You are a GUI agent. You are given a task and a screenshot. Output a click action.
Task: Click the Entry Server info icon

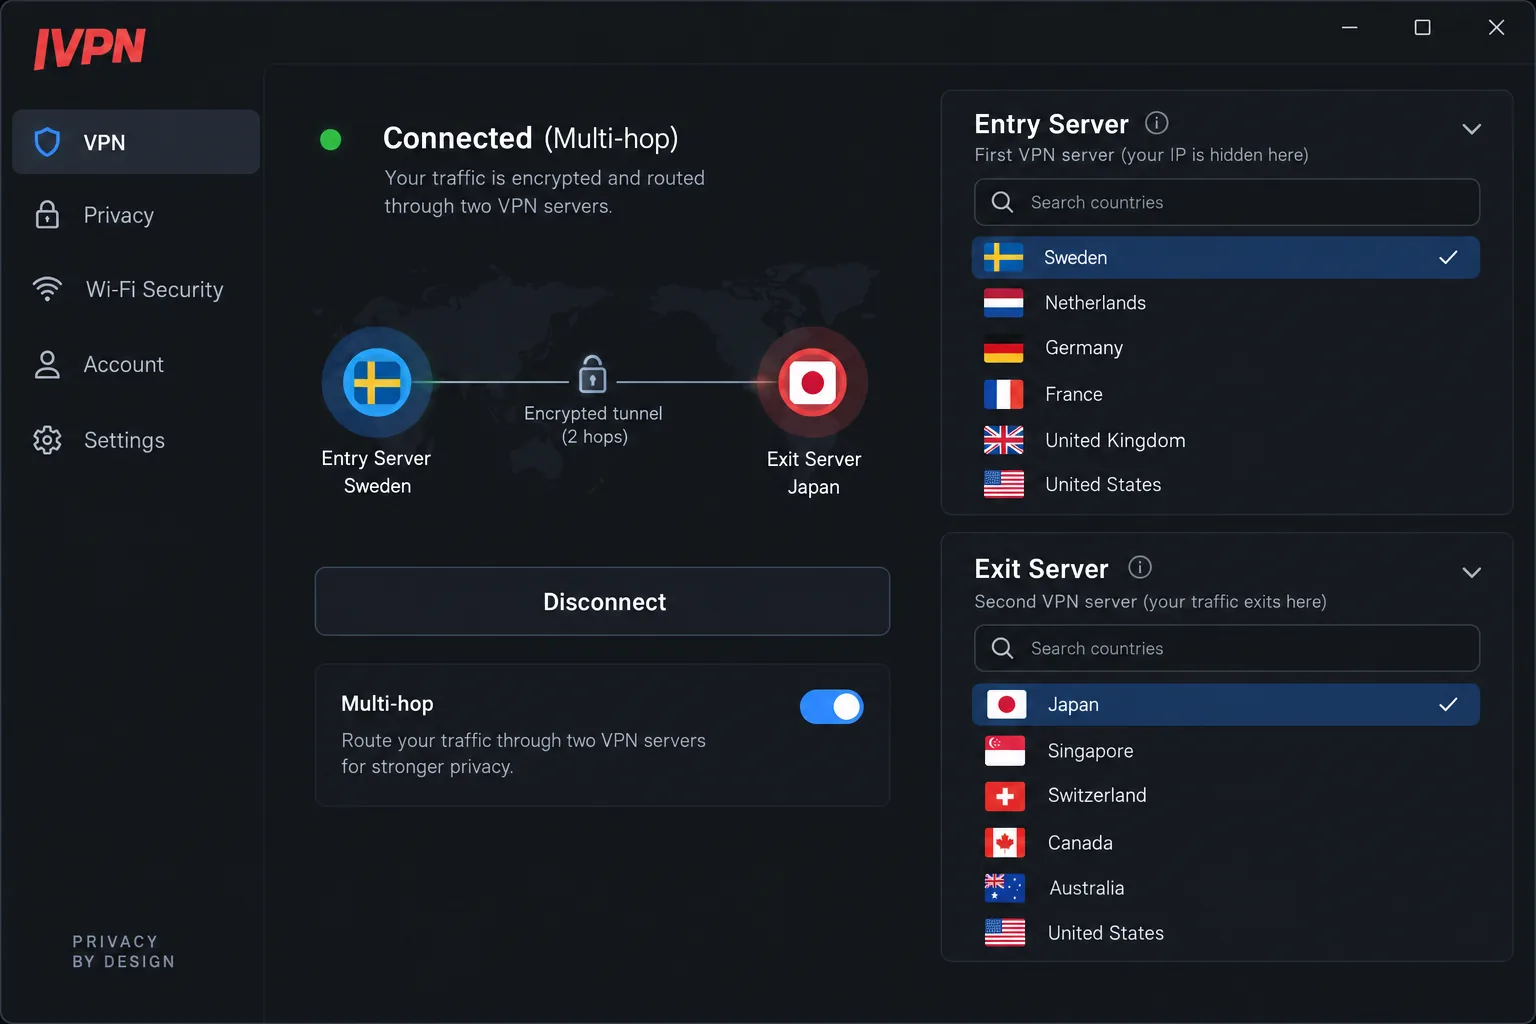(1156, 123)
